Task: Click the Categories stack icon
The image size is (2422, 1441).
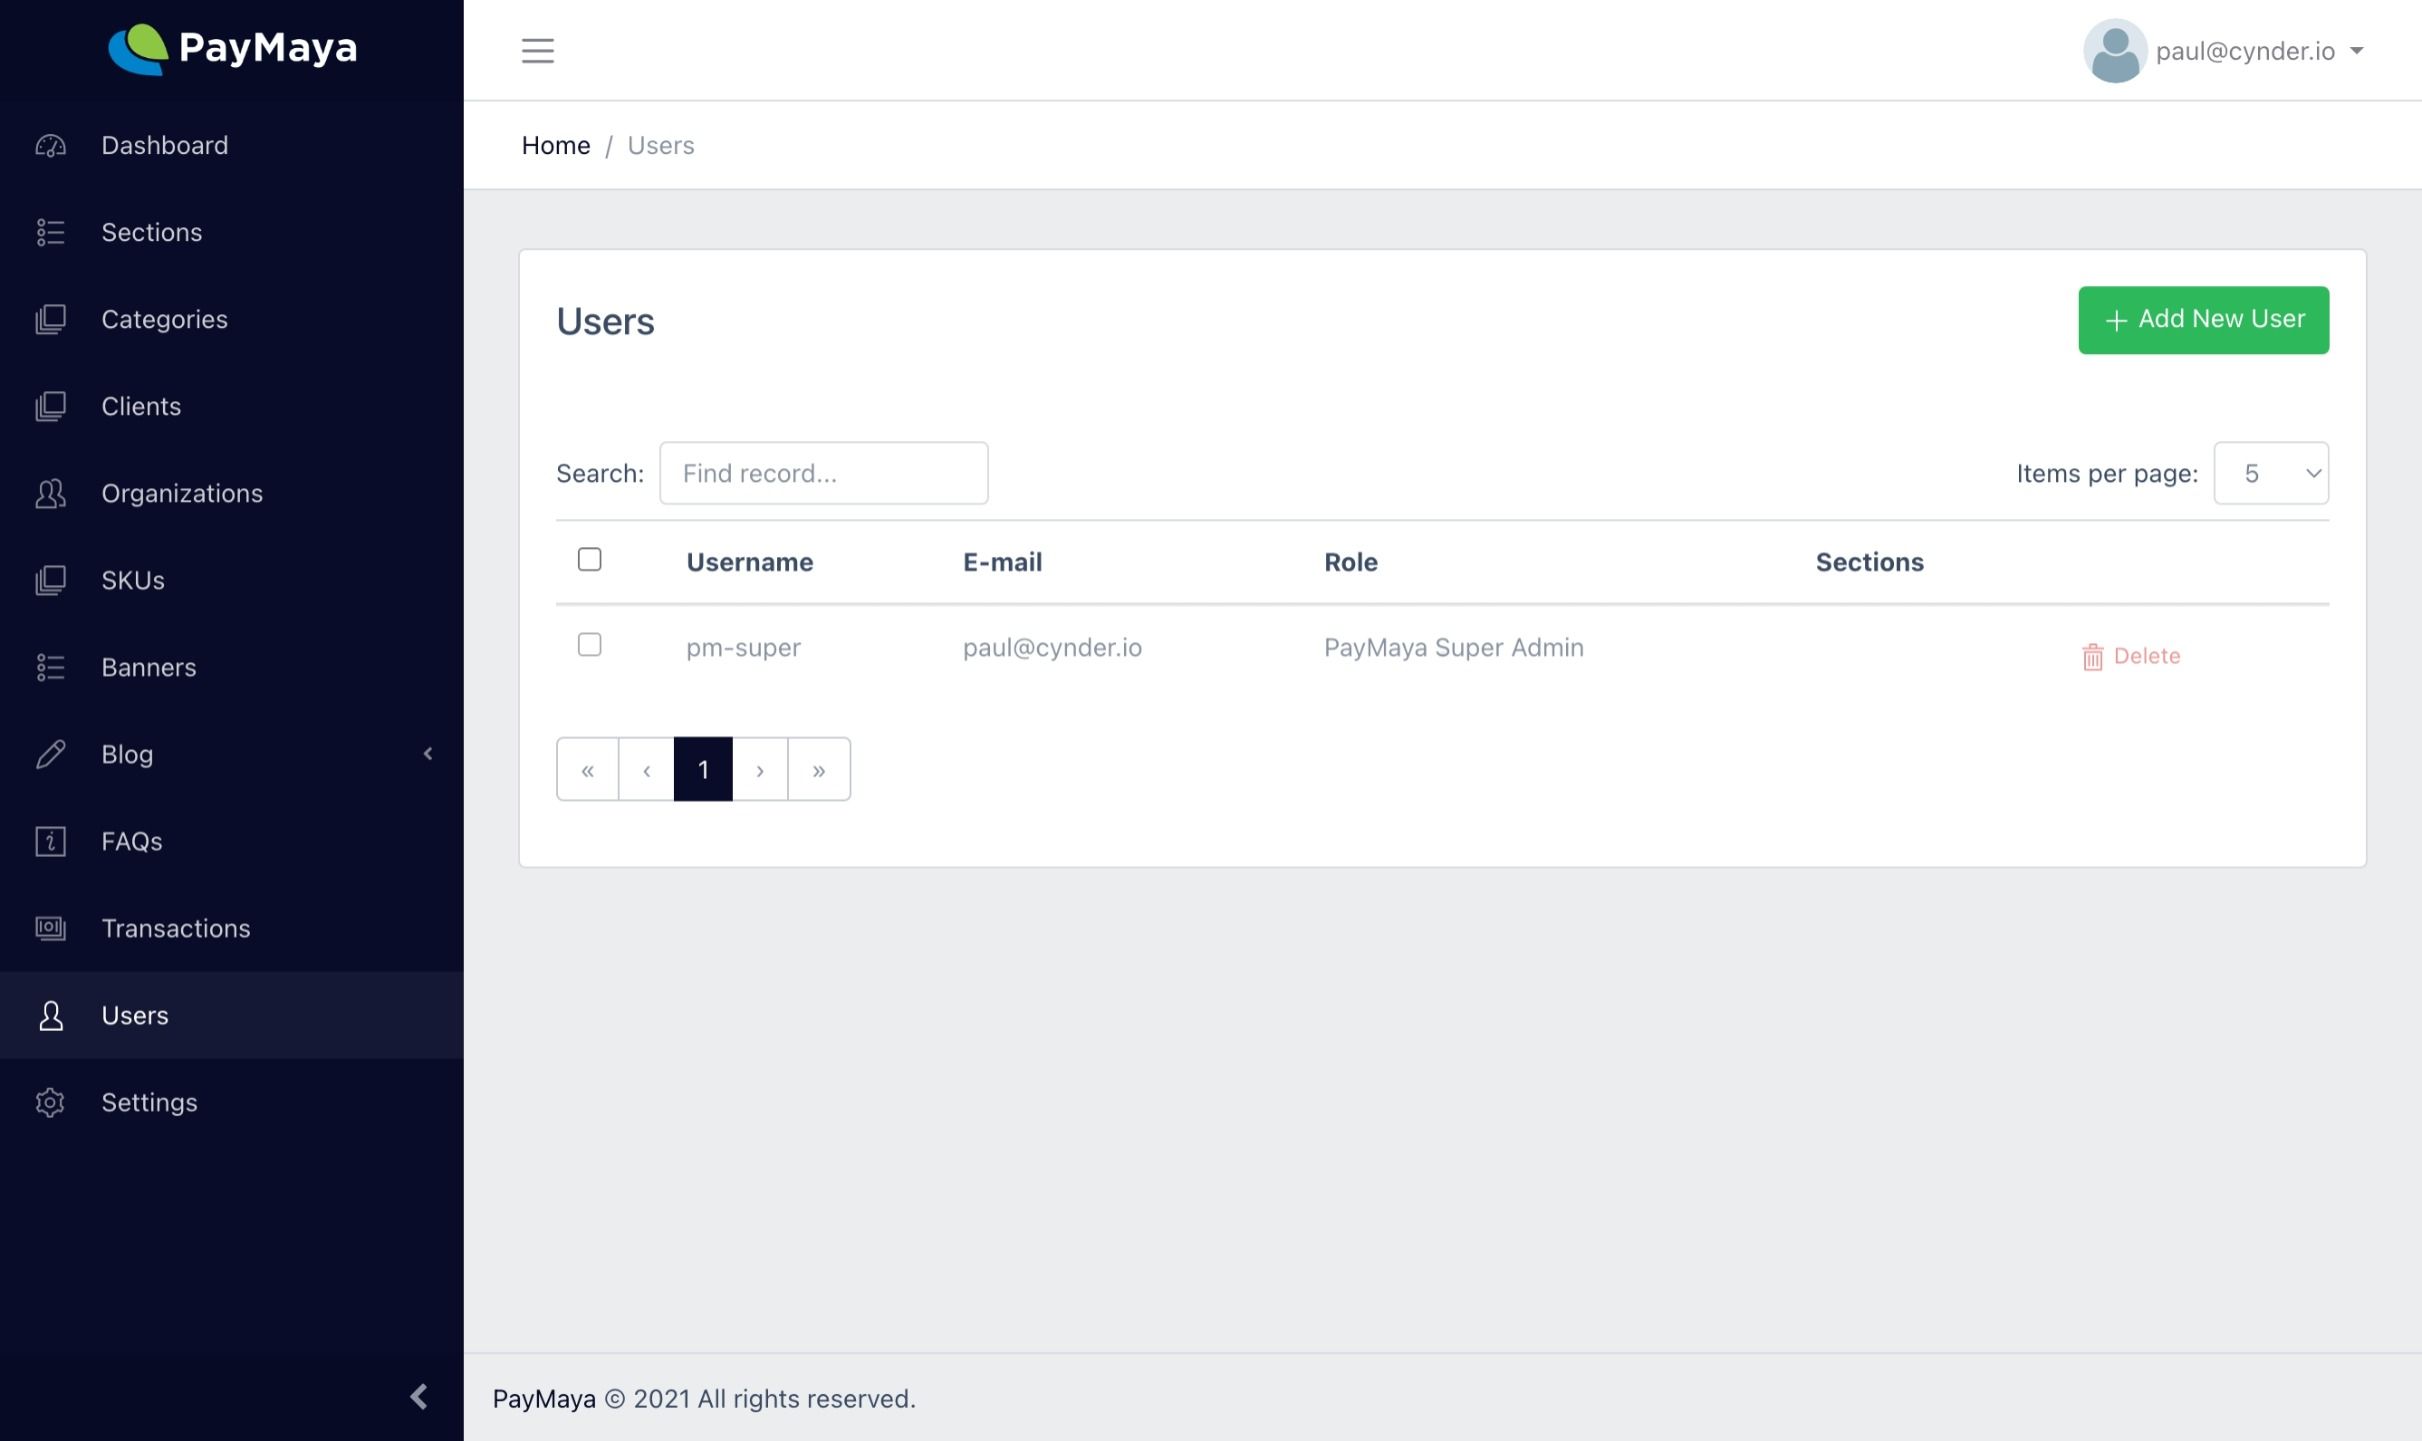Action: tap(50, 319)
